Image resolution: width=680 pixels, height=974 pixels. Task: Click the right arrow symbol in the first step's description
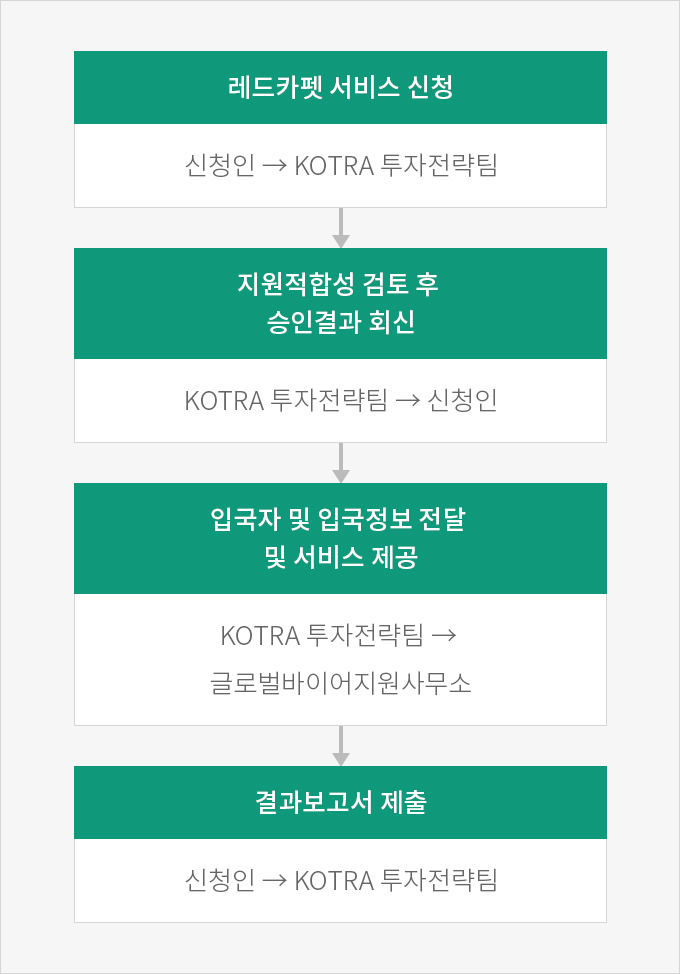click(x=274, y=166)
